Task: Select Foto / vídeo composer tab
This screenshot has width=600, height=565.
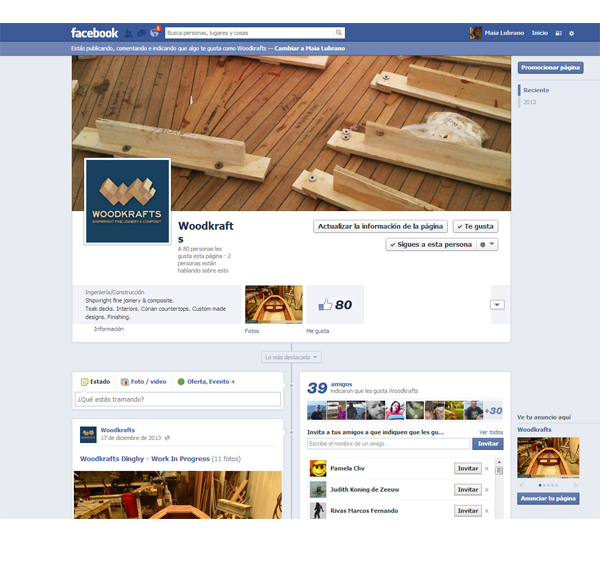Action: [143, 382]
